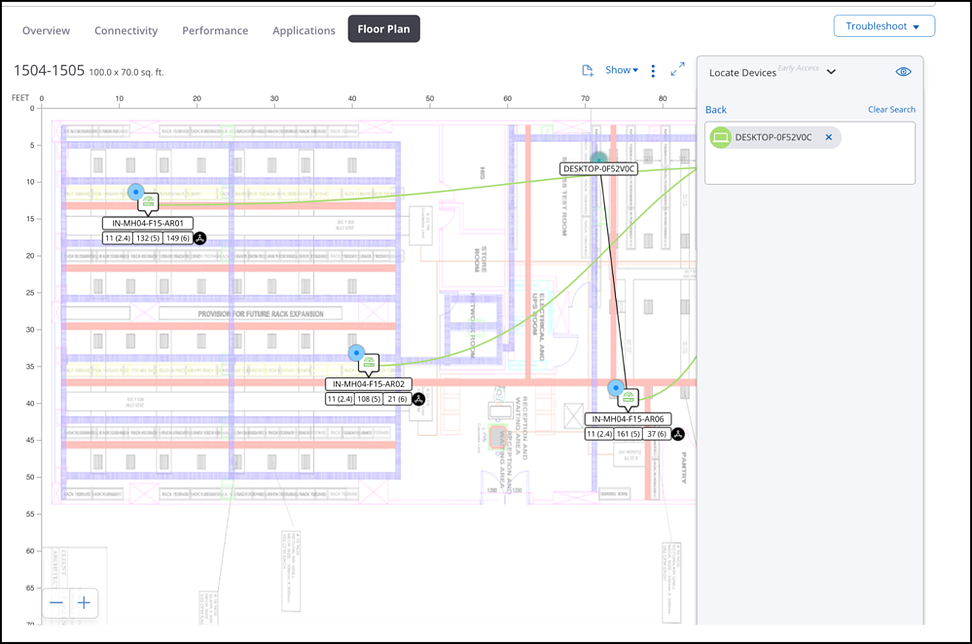Select the IN-MH04-F15-AR06 access point icon
Image resolution: width=972 pixels, height=644 pixels.
[628, 399]
